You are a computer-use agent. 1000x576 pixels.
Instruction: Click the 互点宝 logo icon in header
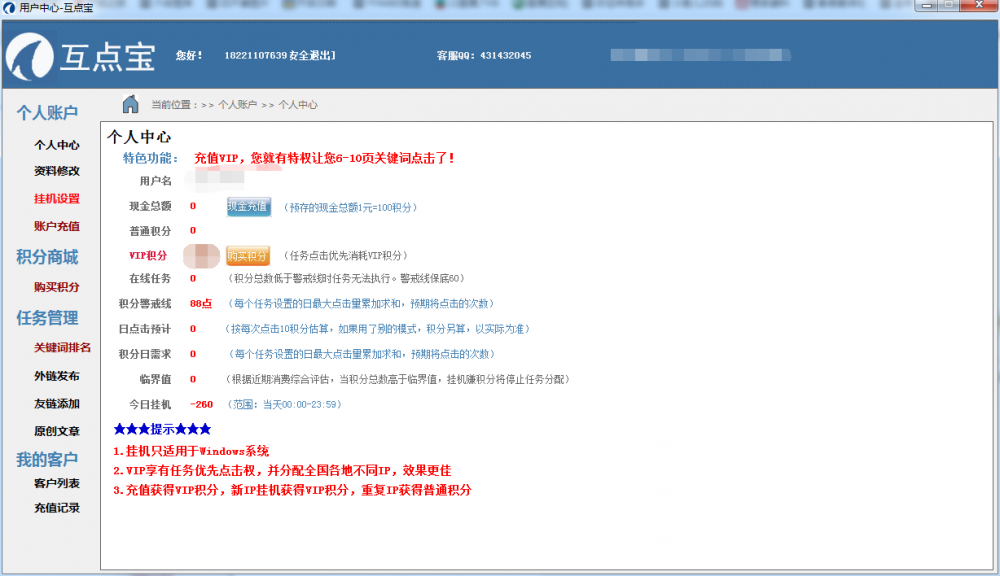click(x=29, y=57)
